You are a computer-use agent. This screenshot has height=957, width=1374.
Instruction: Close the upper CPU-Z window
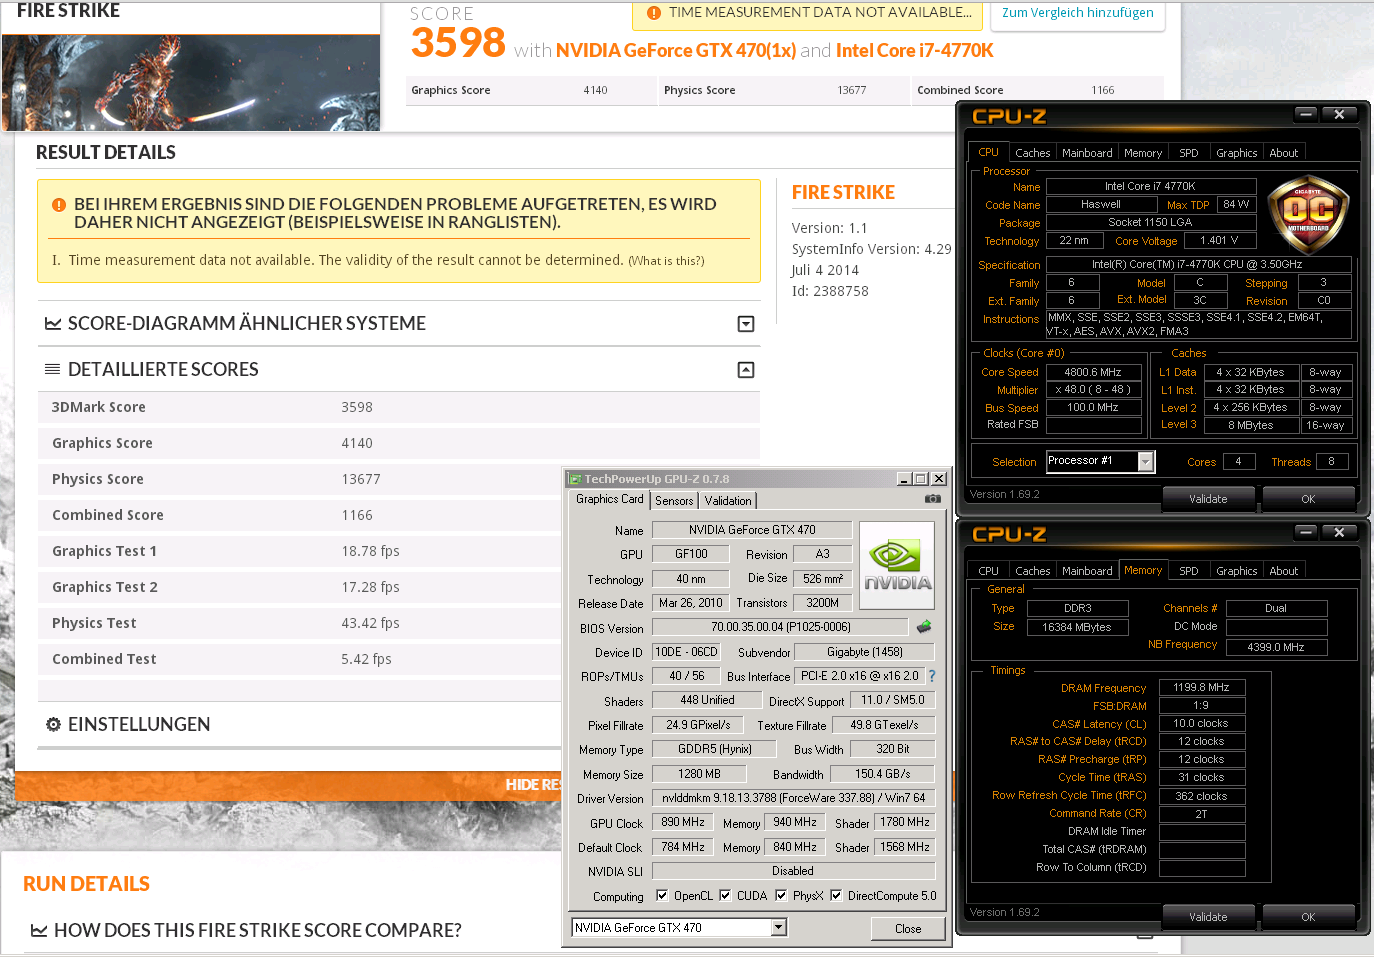pyautogui.click(x=1340, y=114)
